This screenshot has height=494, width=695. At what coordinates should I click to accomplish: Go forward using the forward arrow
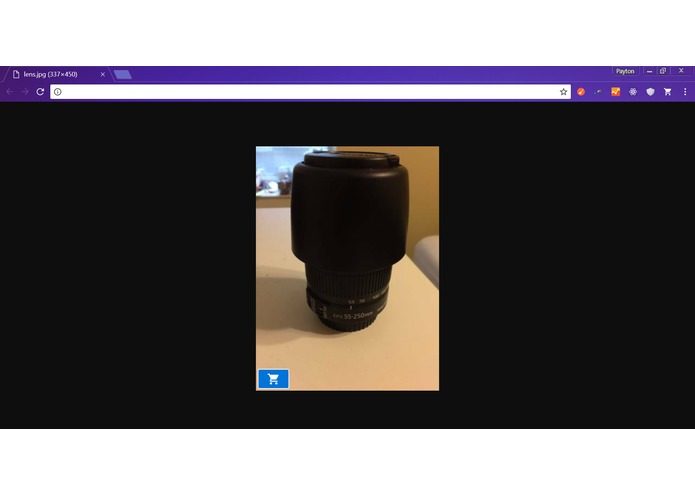pyautogui.click(x=25, y=92)
